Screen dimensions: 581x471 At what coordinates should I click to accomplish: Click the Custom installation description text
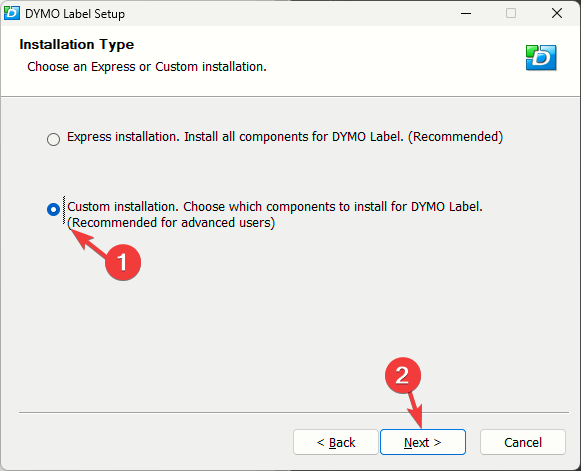pyautogui.click(x=275, y=215)
